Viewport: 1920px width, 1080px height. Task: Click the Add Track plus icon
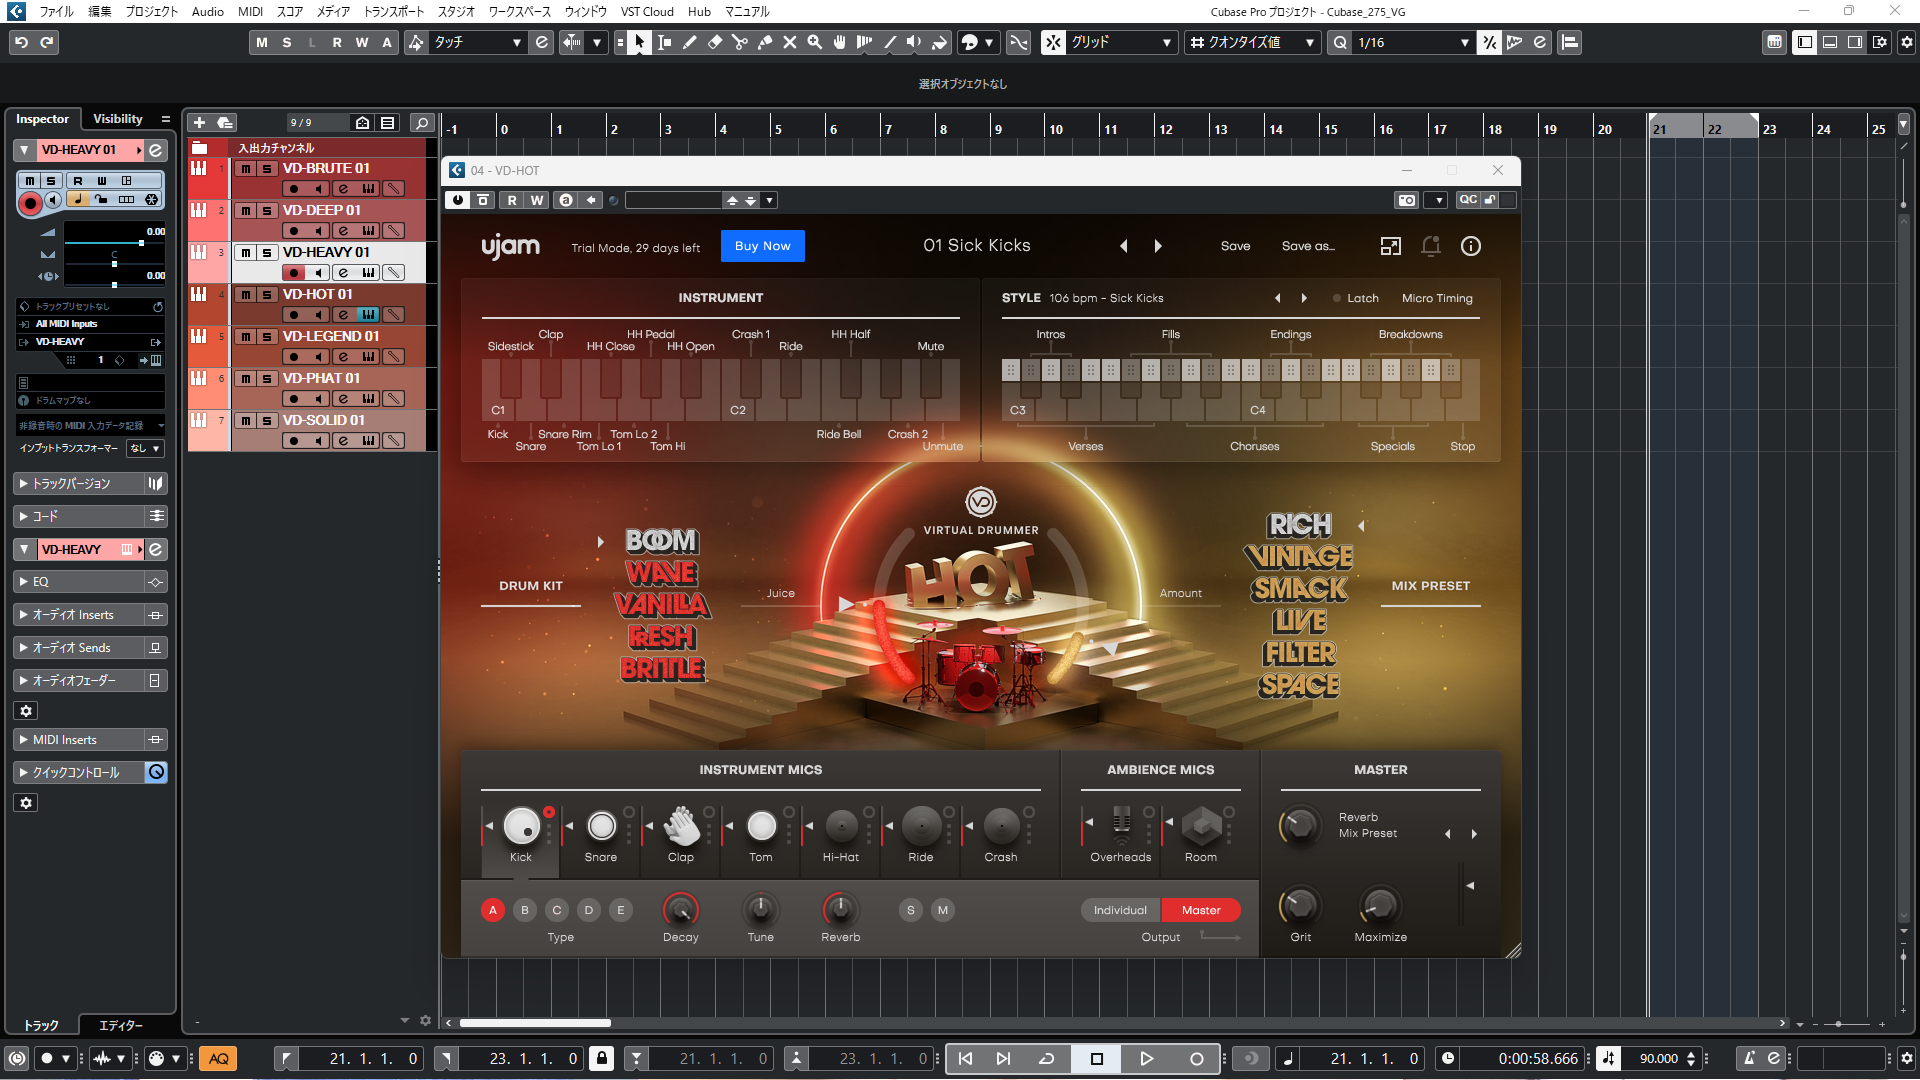199,122
